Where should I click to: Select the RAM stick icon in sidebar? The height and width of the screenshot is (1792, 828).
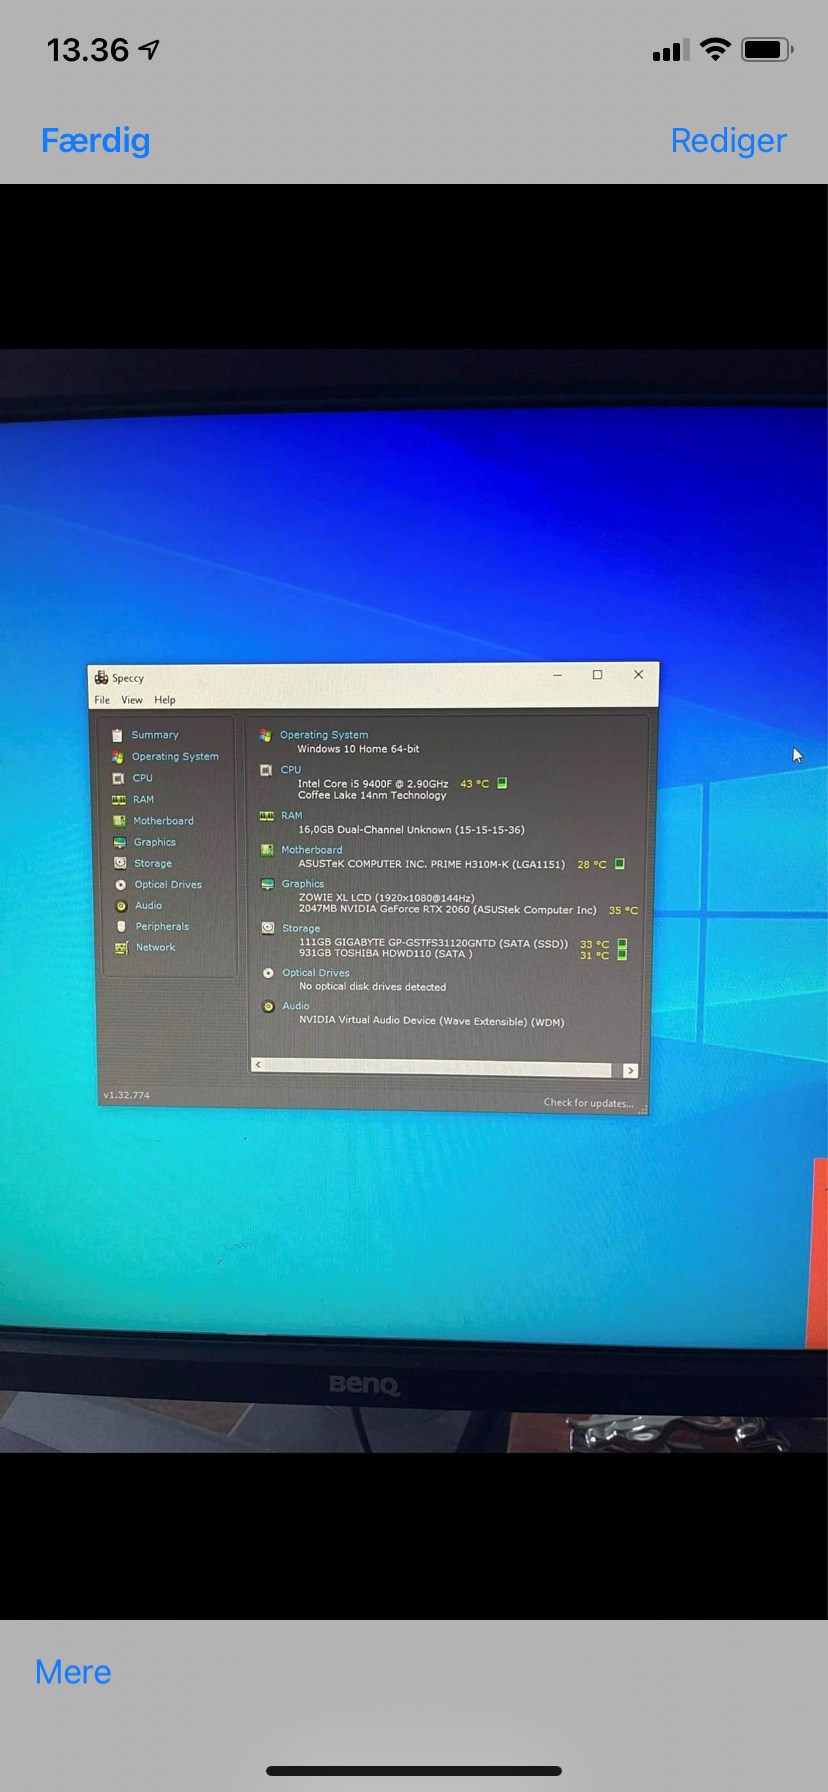118,800
